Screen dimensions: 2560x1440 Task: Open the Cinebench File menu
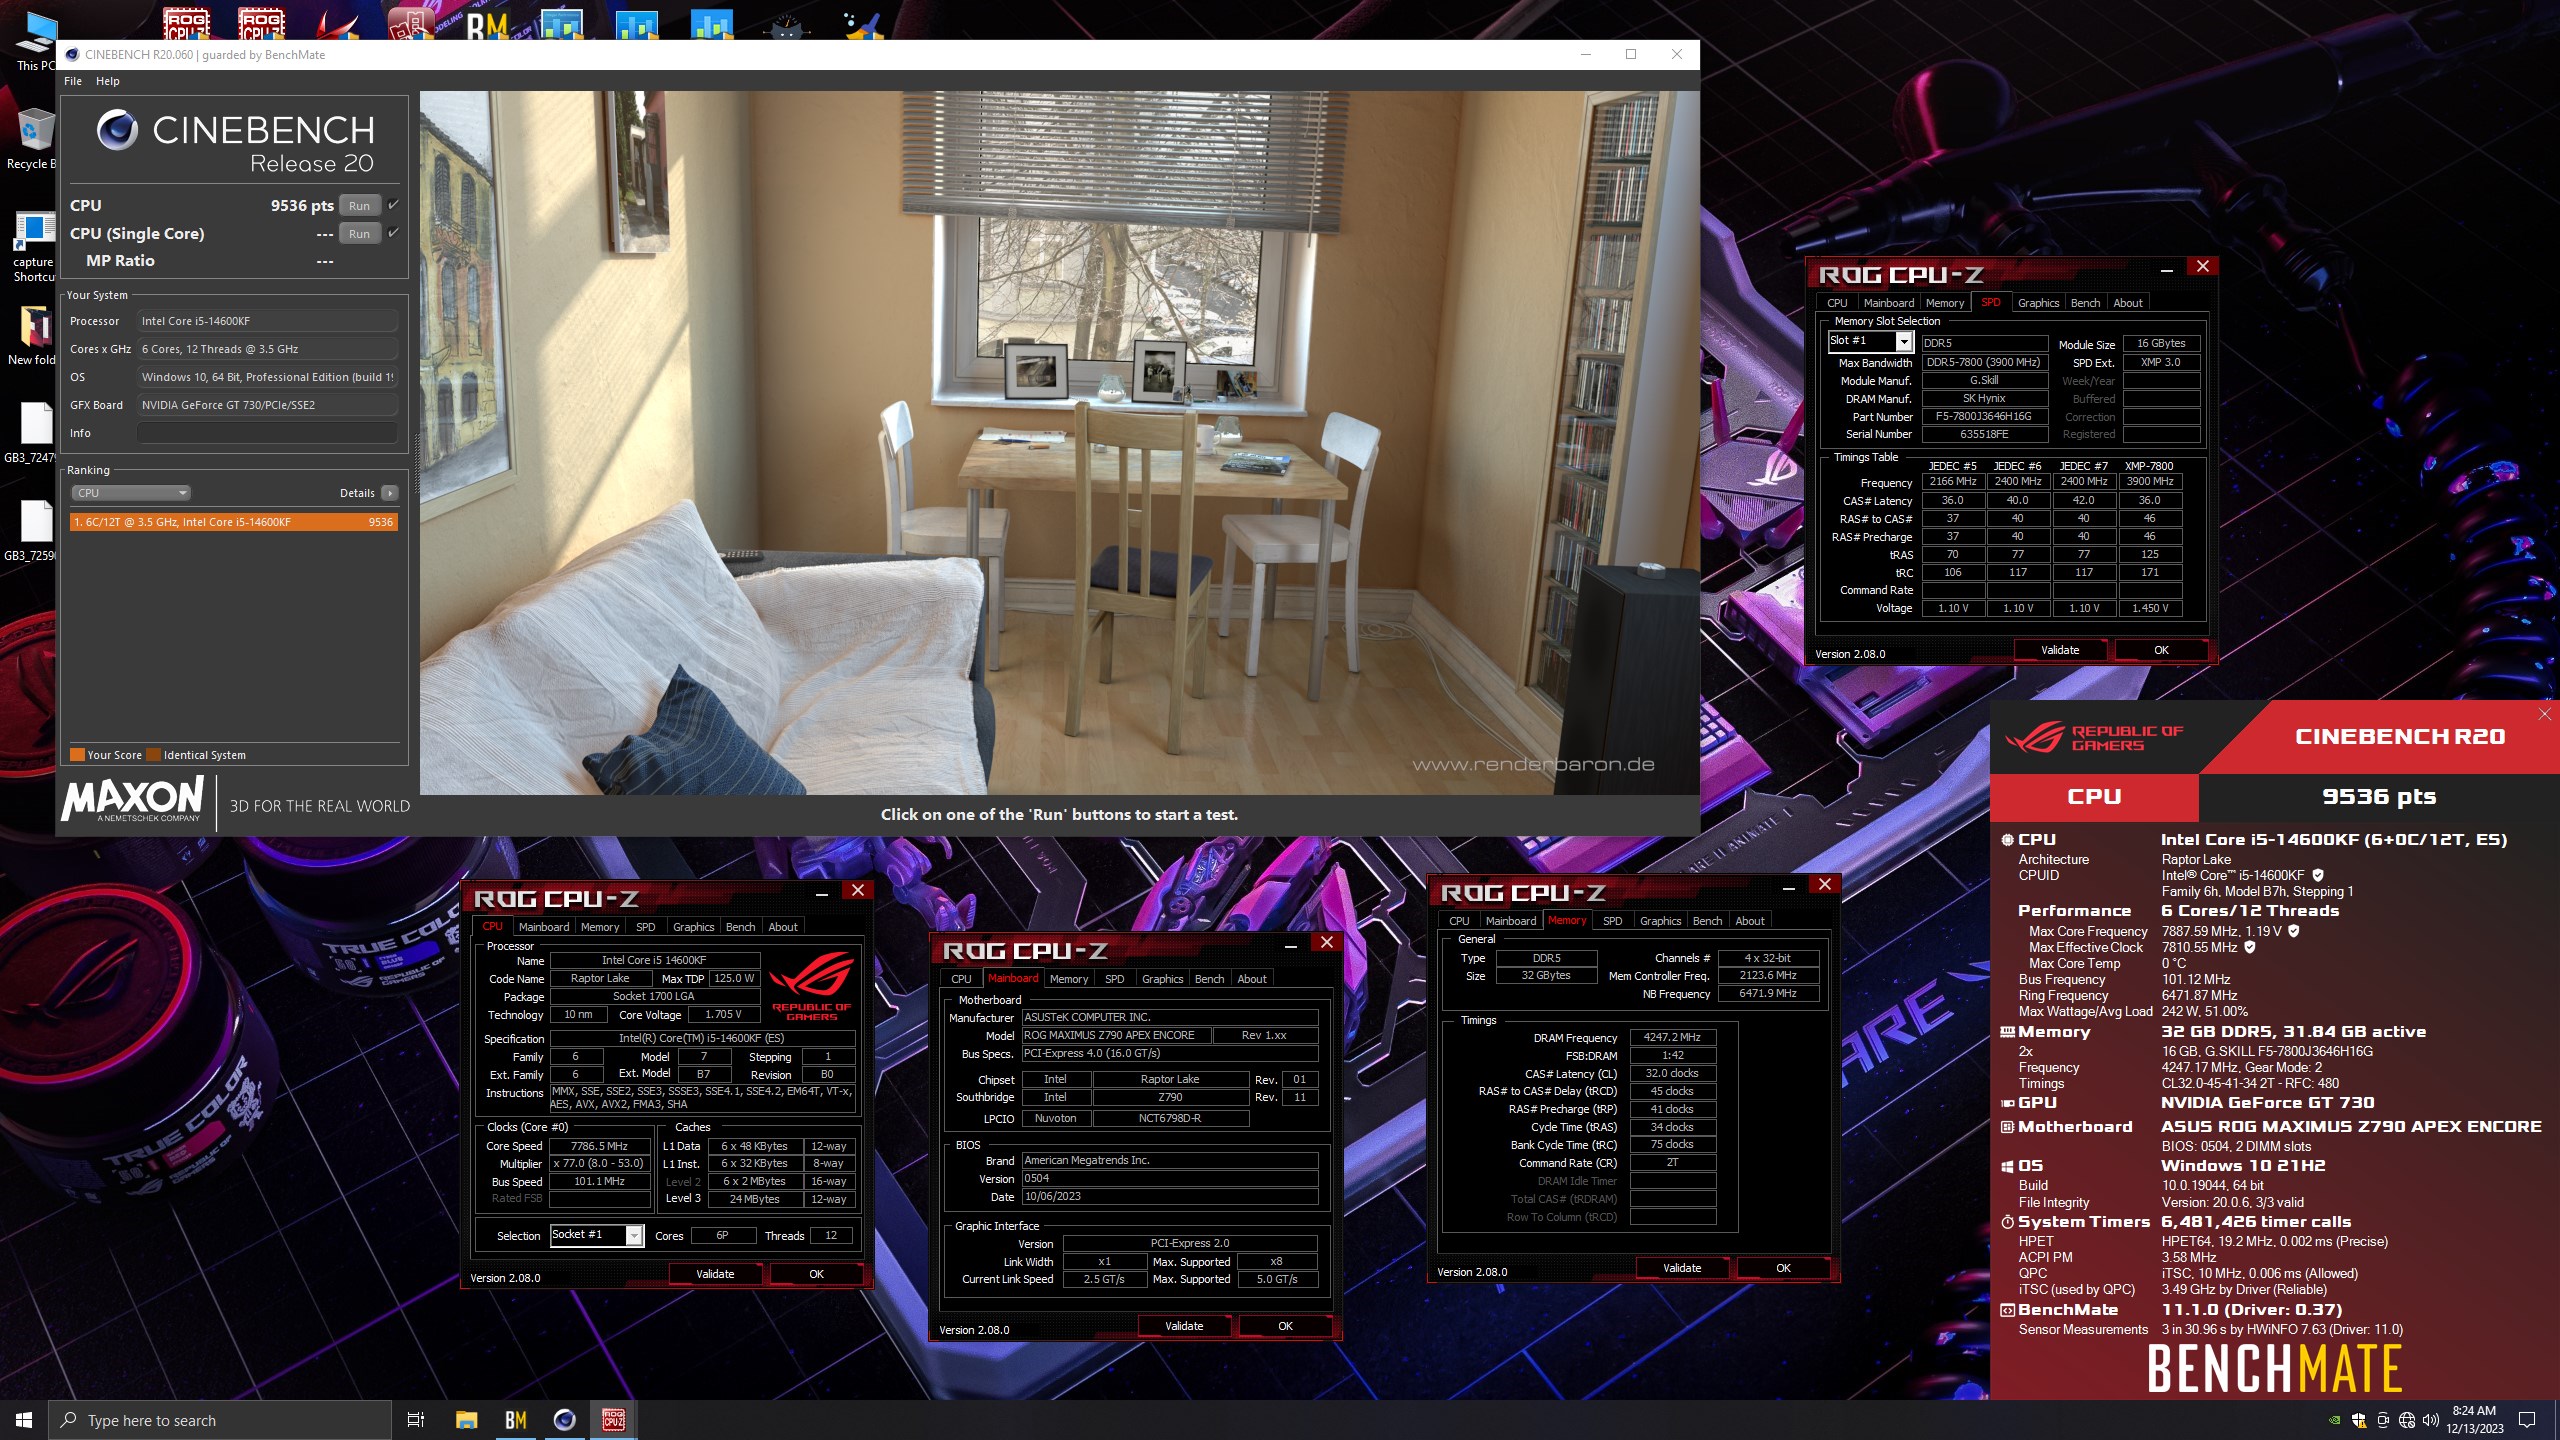(73, 81)
